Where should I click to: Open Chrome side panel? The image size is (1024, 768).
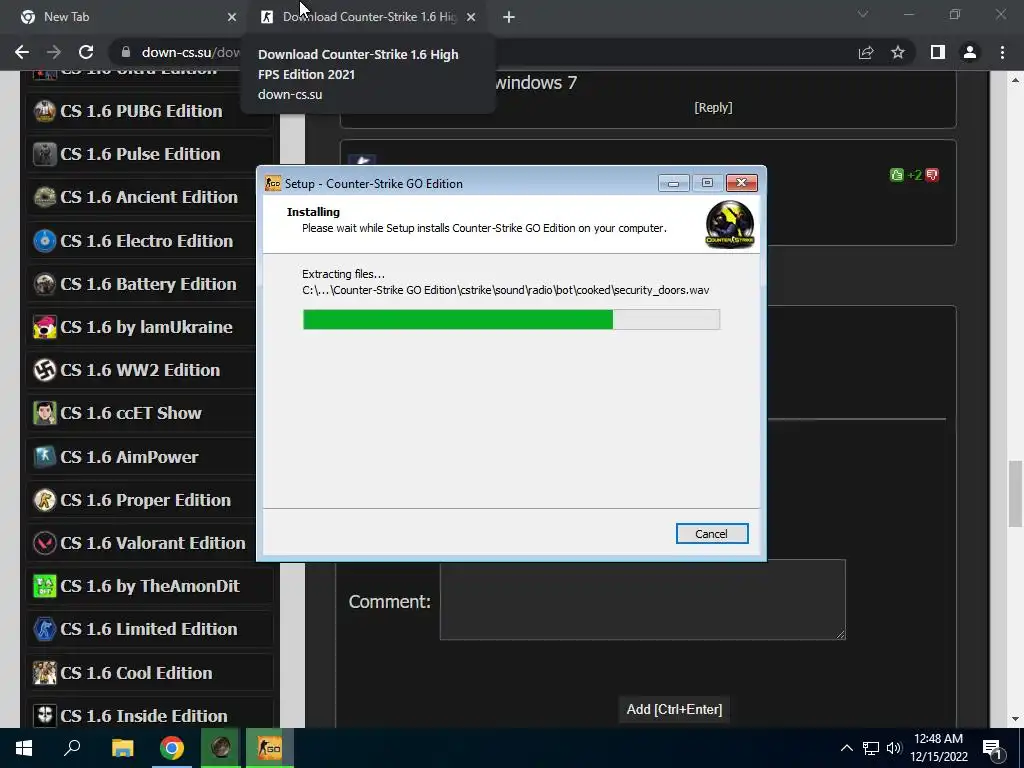[938, 52]
